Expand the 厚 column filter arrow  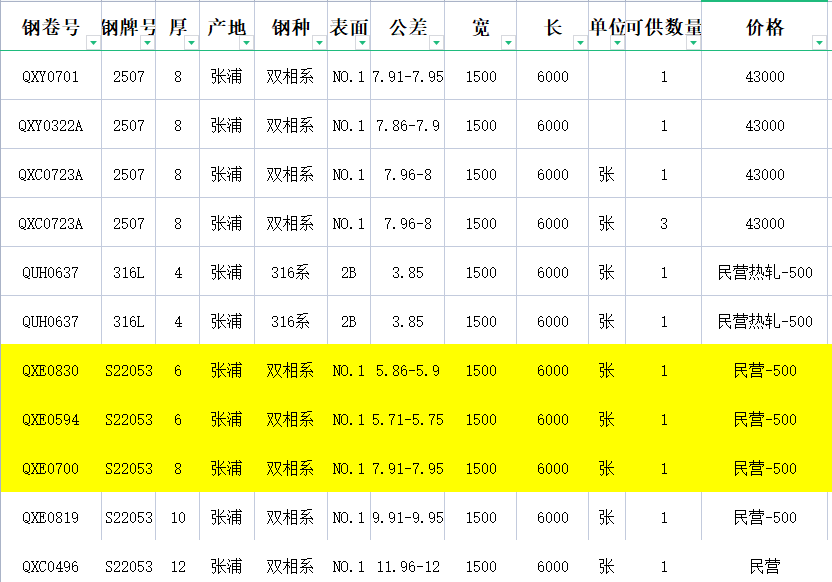pyautogui.click(x=190, y=42)
